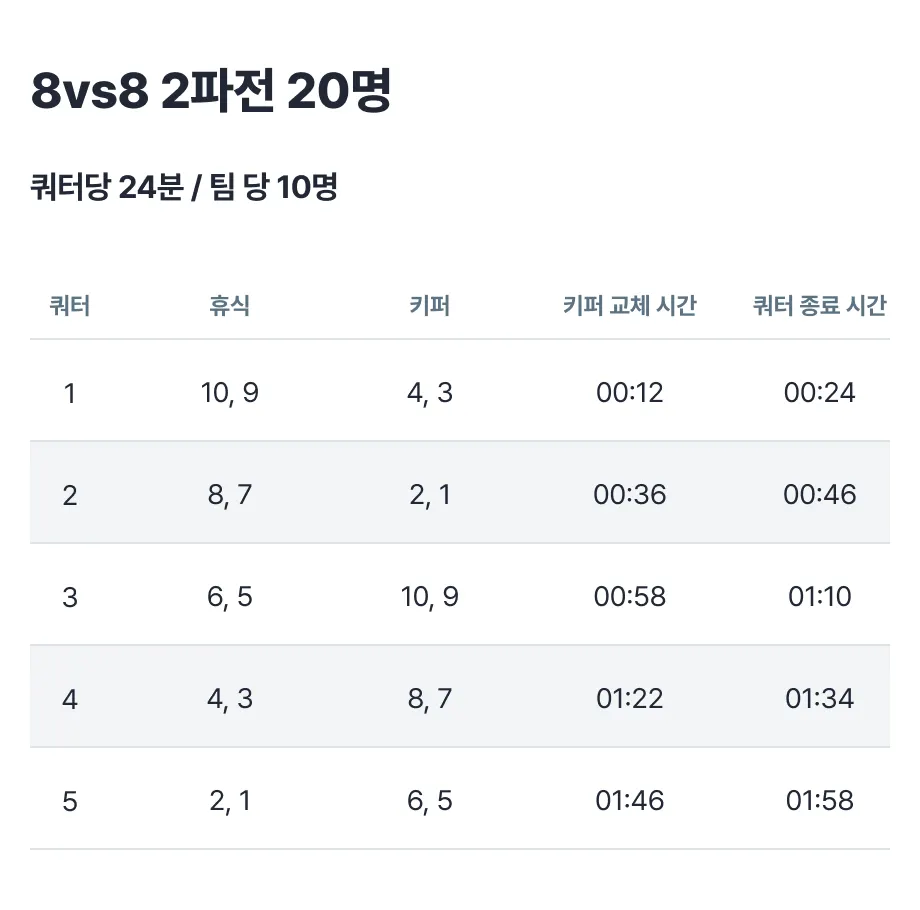
Task: Click the 01:10 quarter end time
Action: coord(820,597)
